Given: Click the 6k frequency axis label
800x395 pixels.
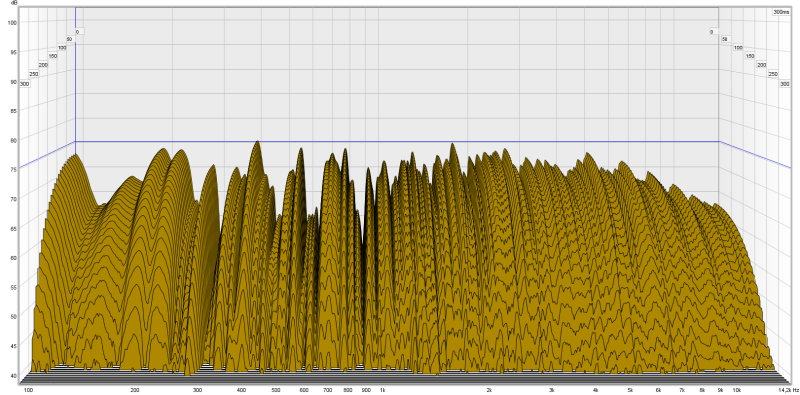Looking at the screenshot, I should [x=658, y=390].
